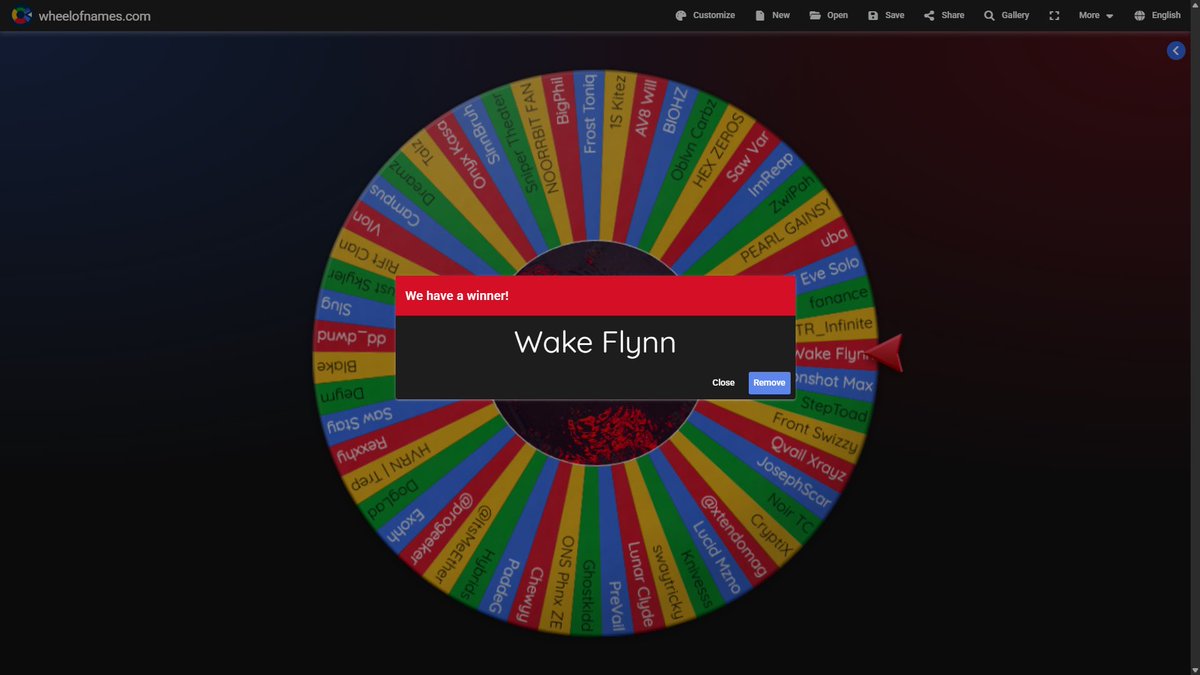Choose the New menu label

(x=781, y=16)
